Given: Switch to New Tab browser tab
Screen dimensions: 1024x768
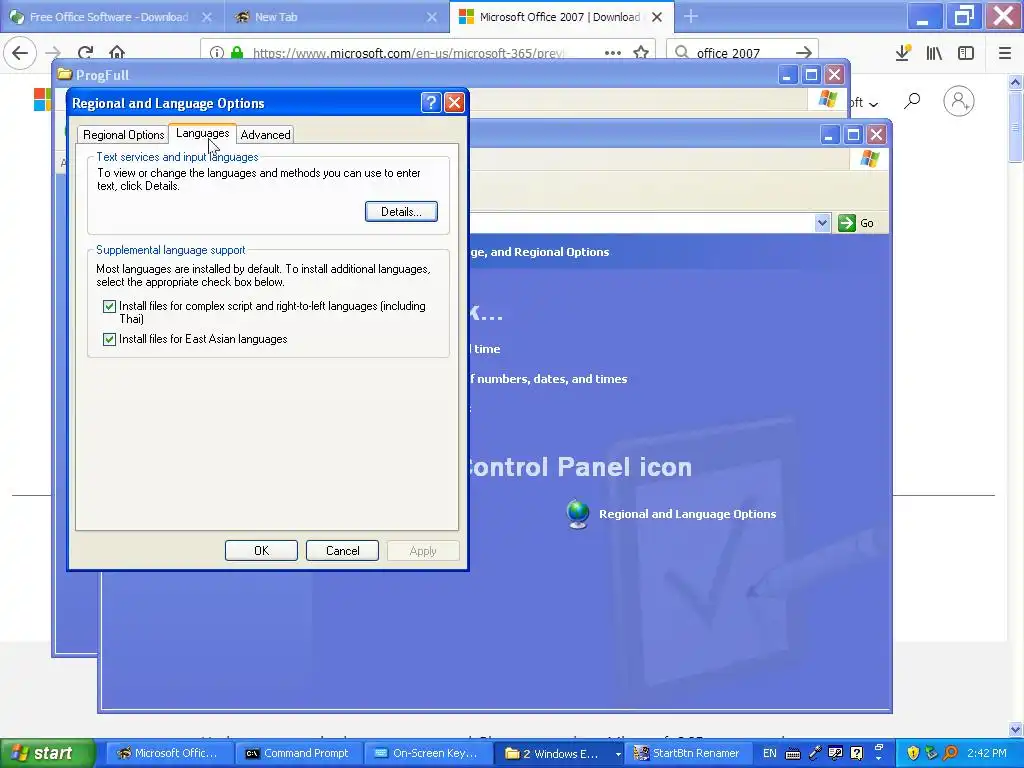Looking at the screenshot, I should 338,17.
